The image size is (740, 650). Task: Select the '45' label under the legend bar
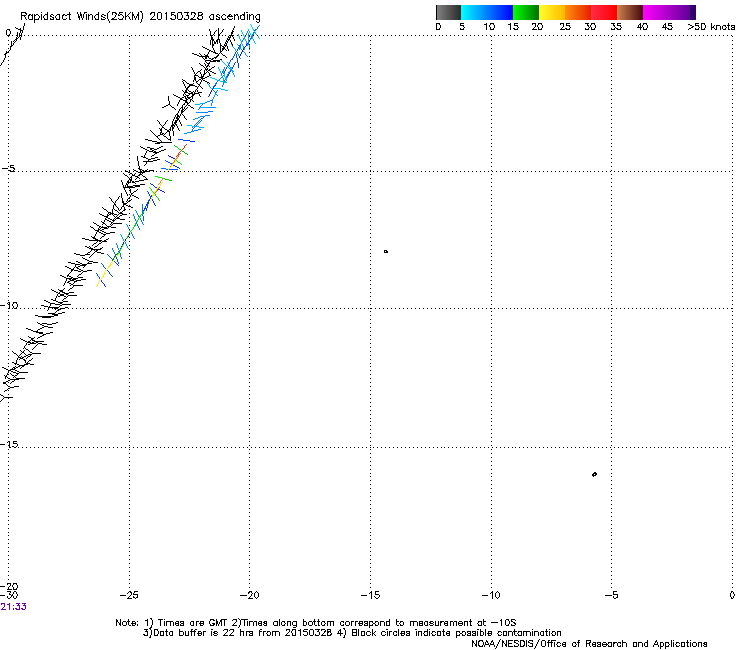point(667,27)
